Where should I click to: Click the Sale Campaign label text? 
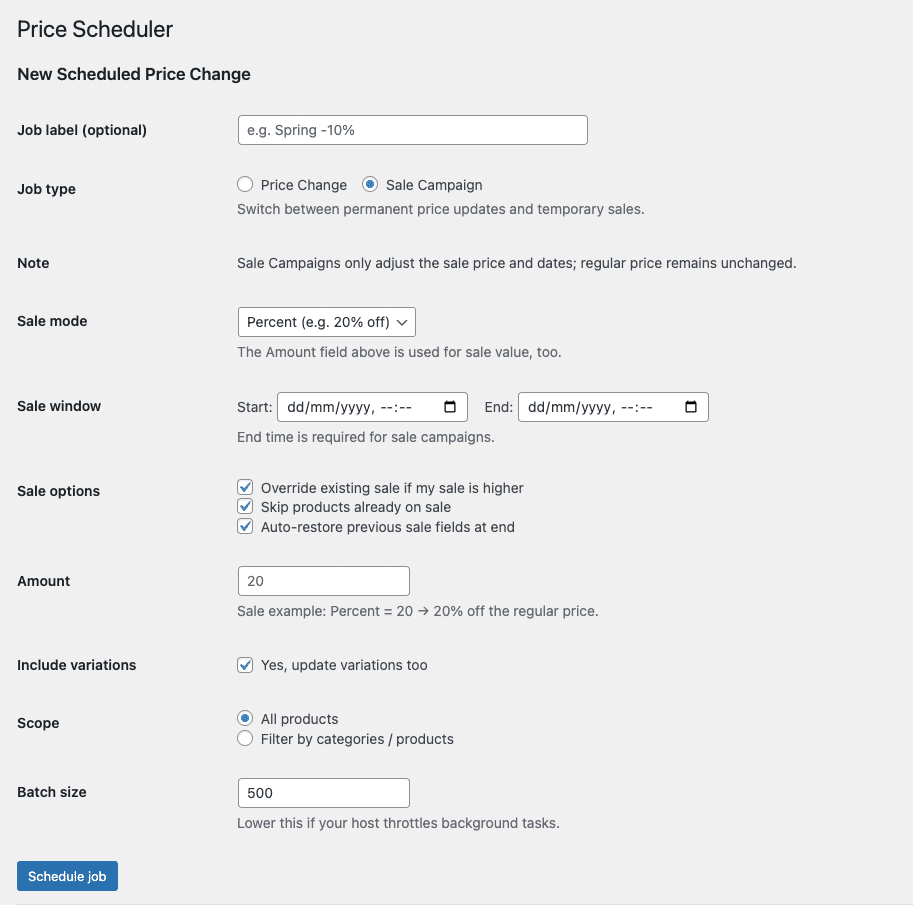(434, 185)
